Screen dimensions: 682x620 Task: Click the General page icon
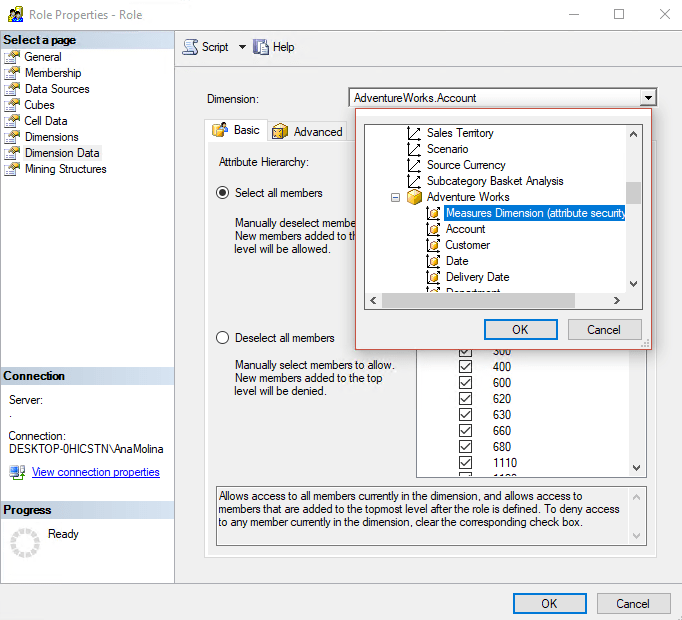12,57
